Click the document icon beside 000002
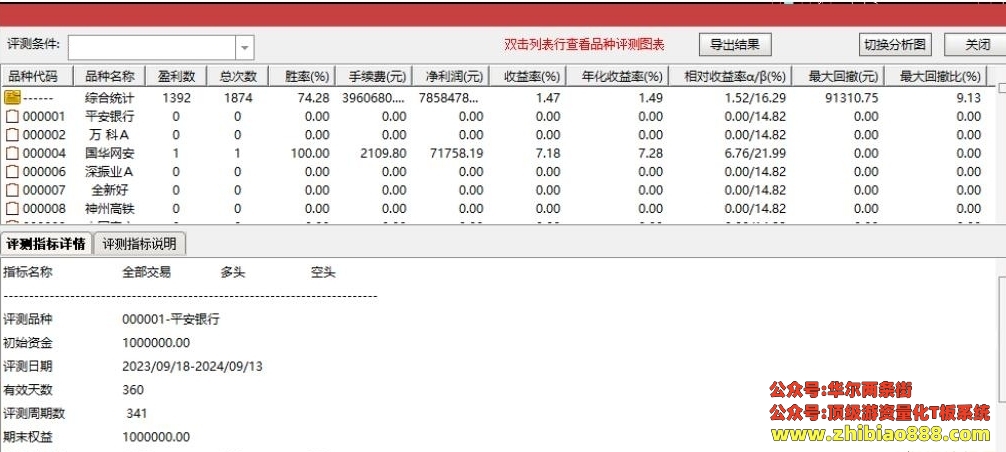Viewport: 1006px width, 452px height. (x=12, y=135)
